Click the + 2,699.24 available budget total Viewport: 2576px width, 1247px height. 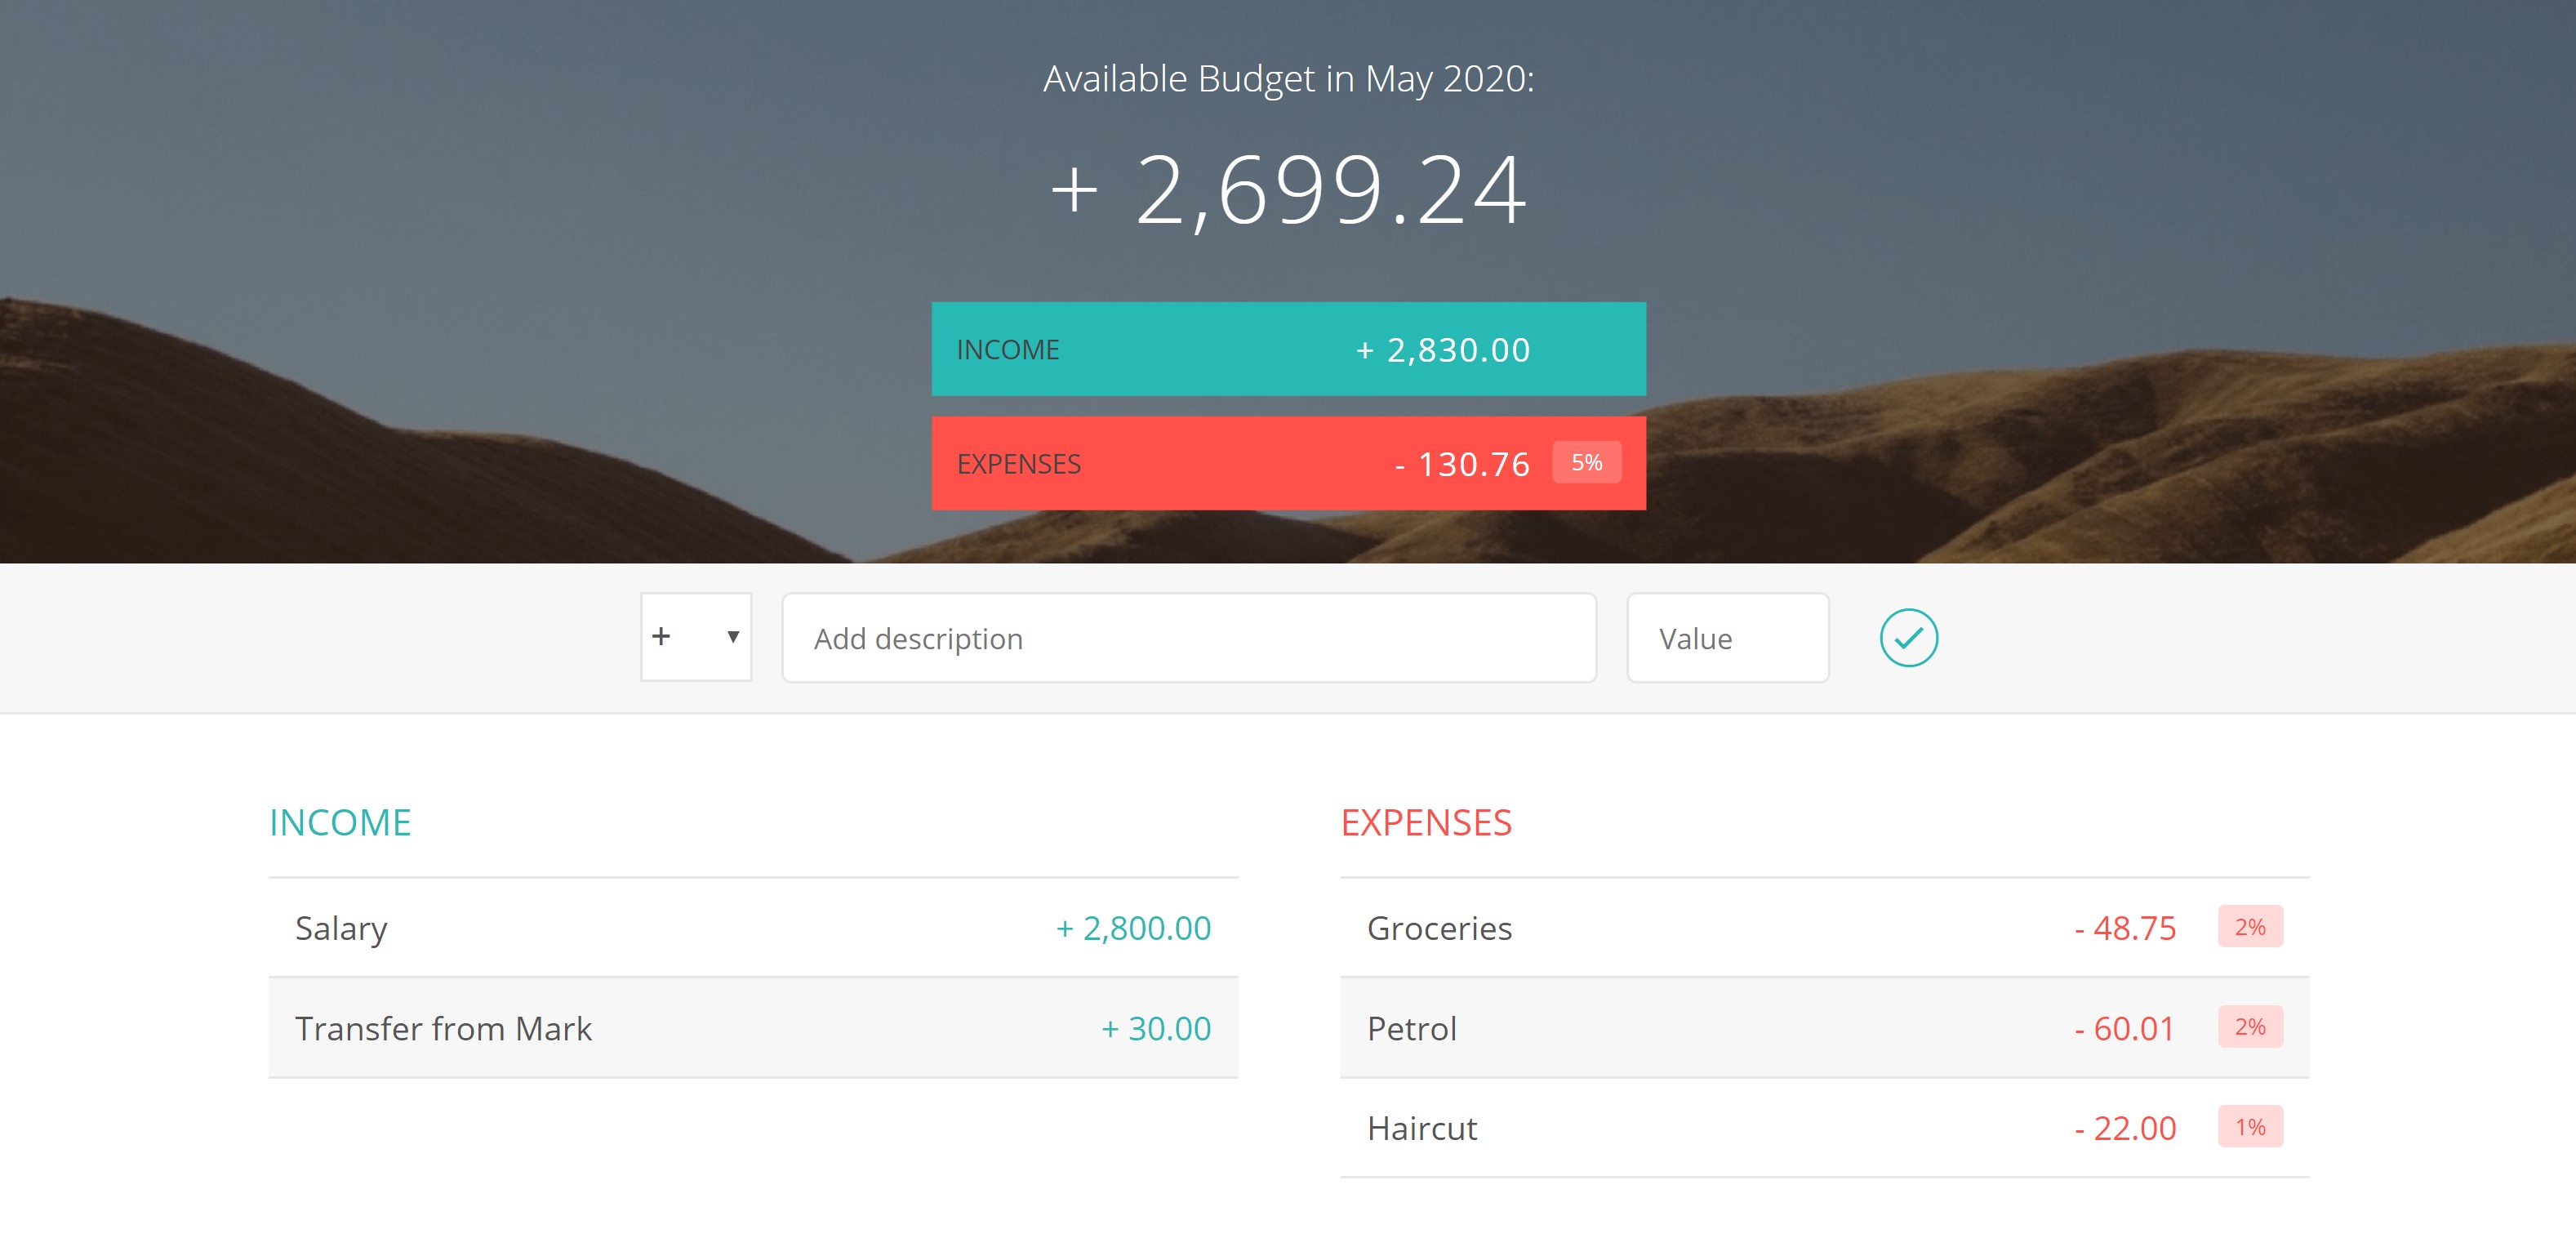1288,190
